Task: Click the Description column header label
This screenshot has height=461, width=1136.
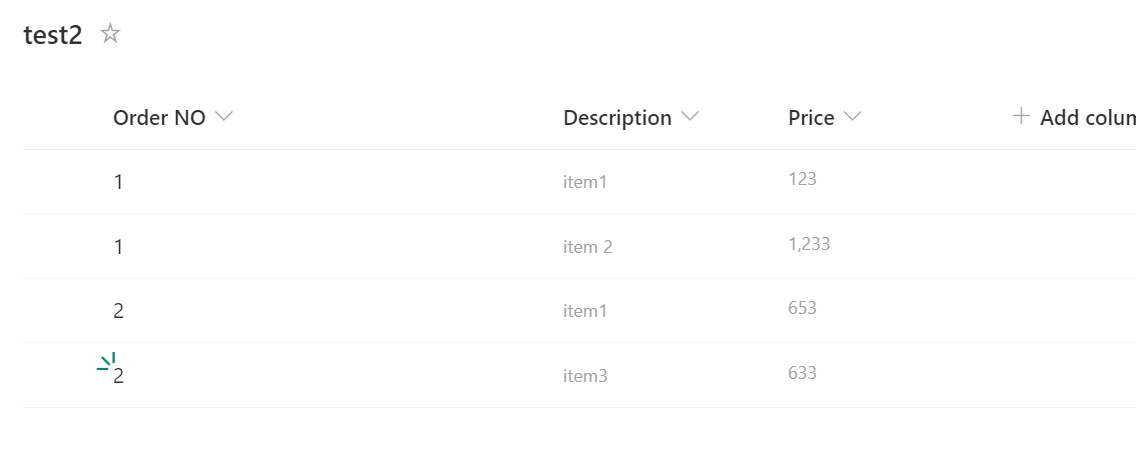Action: [617, 118]
